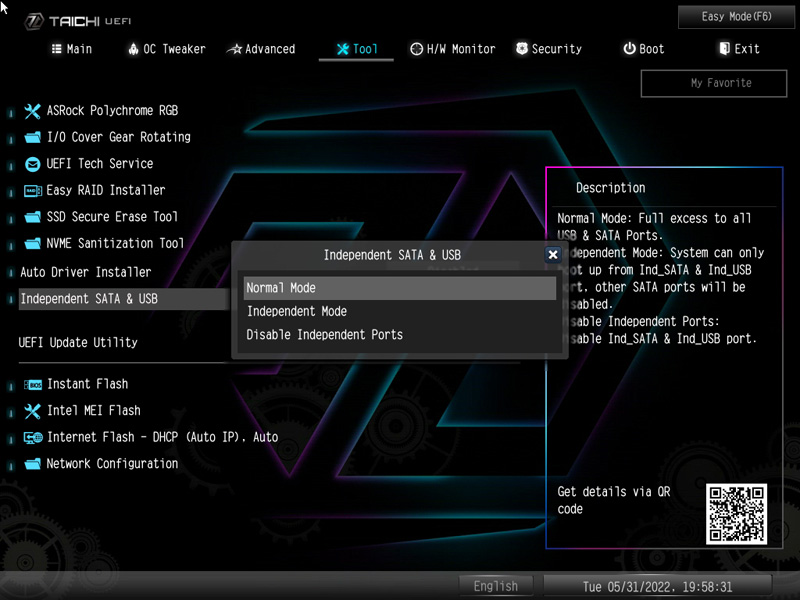800x600 pixels.
Task: Click the Instant Flash BIOS chip icon
Action: point(33,385)
